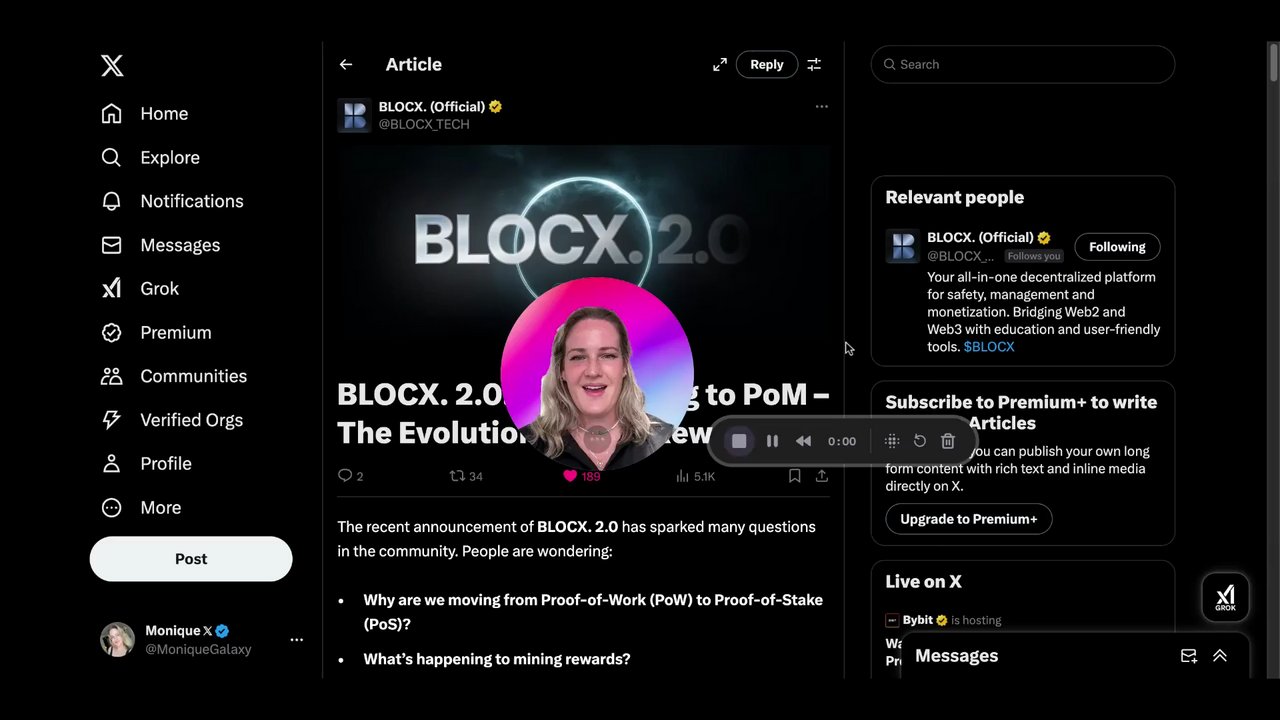Open the Explore page
The image size is (1280, 720).
(150, 158)
